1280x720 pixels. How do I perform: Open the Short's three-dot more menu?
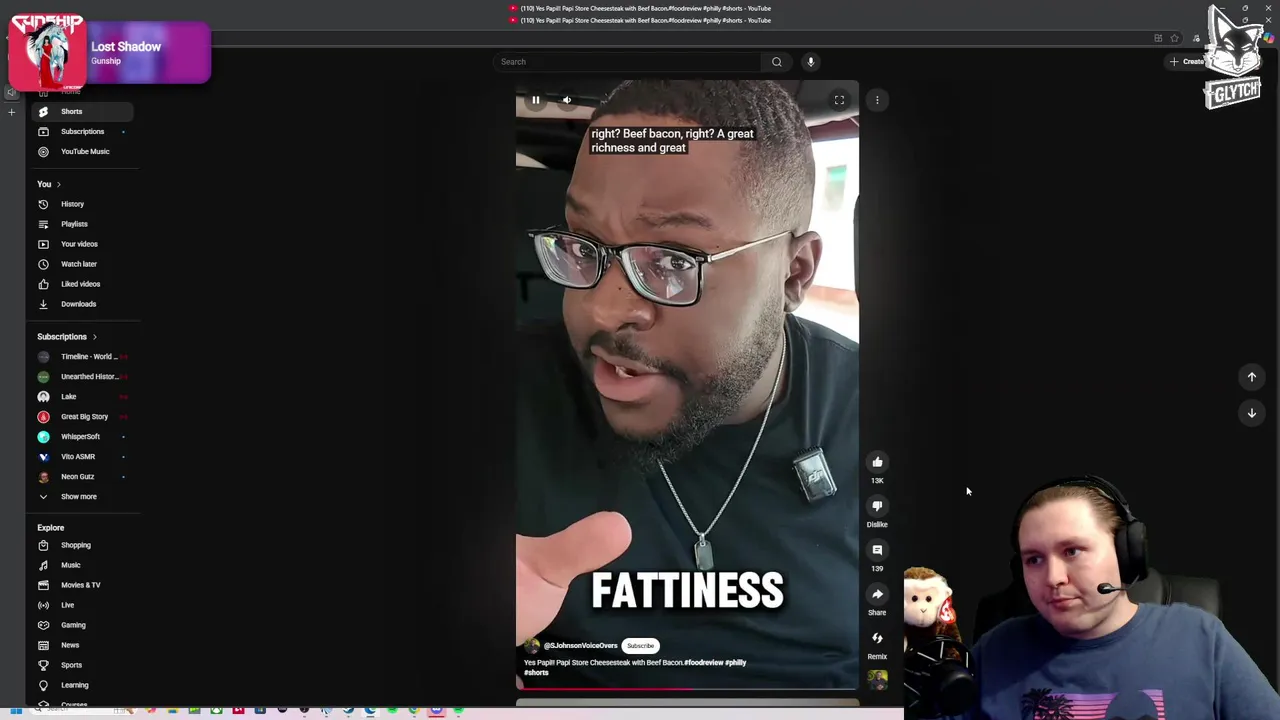(x=877, y=100)
